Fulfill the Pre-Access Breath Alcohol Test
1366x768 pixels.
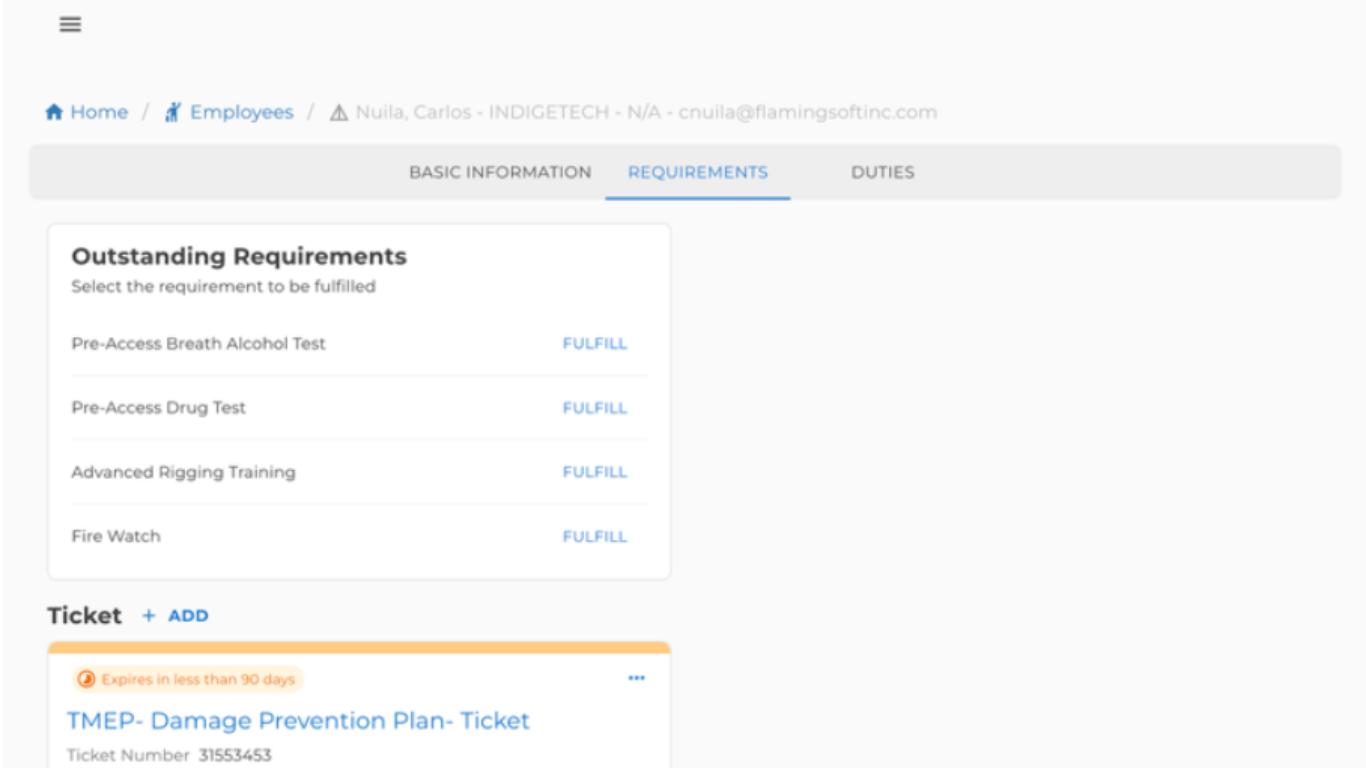tap(594, 344)
